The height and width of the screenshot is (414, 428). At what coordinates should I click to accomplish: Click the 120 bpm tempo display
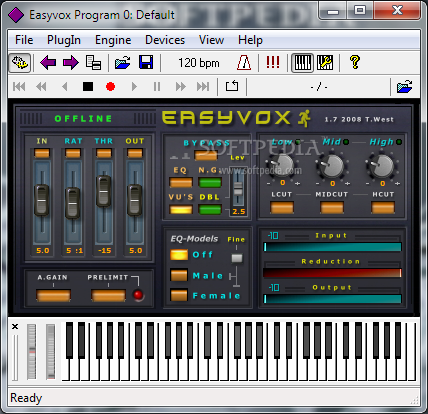pos(199,63)
